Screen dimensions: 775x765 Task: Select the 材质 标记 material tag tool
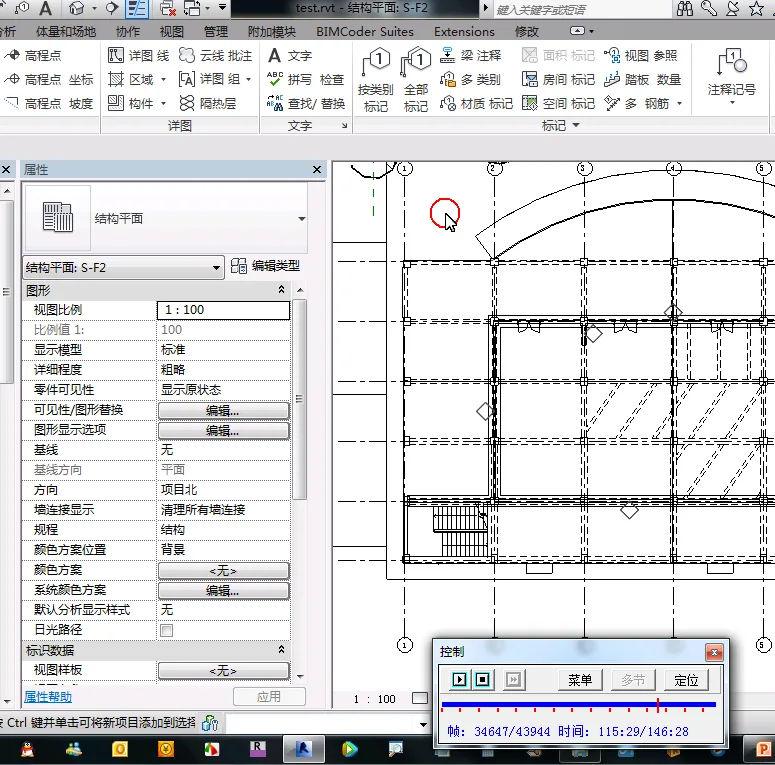(x=476, y=103)
